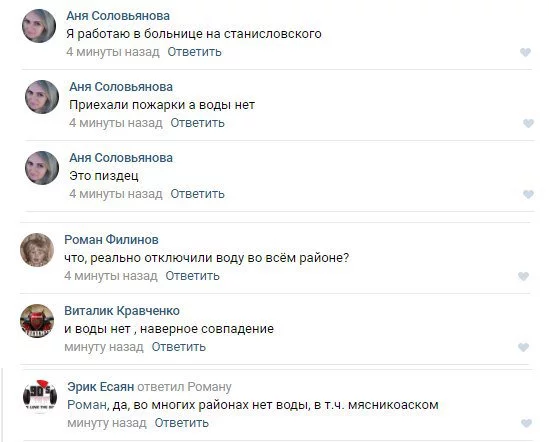
Task: Reply to the 'Приехали пожарки' comment
Action: point(197,123)
